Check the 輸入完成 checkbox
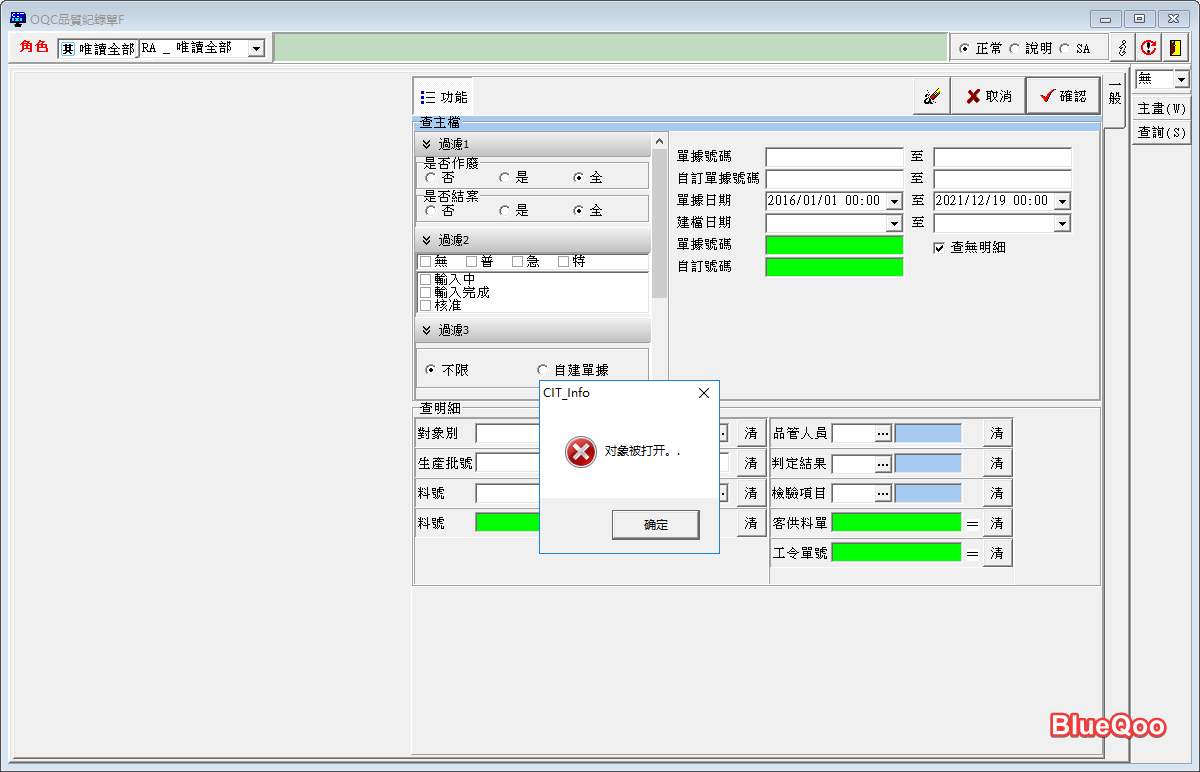Viewport: 1200px width, 772px height. [x=426, y=292]
